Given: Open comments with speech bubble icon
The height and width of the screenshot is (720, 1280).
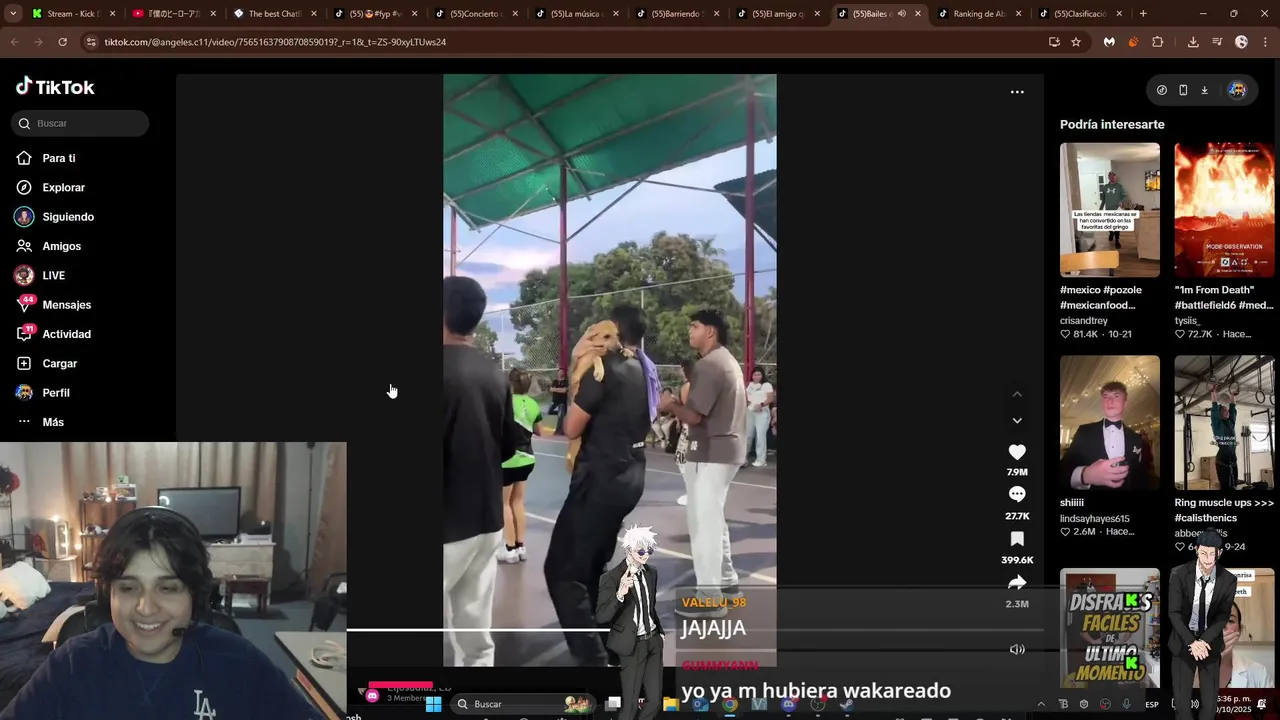Looking at the screenshot, I should coord(1017,494).
